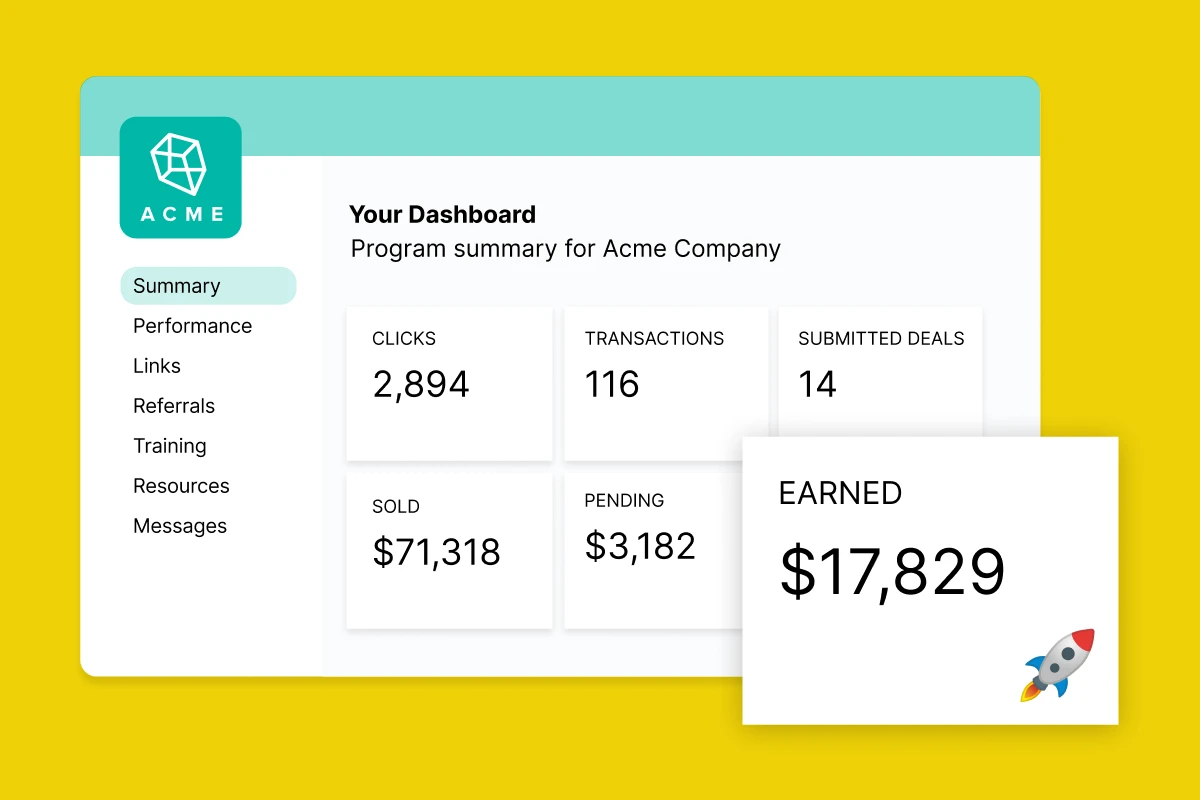1200x800 pixels.
Task: Go to the Links page
Action: click(x=157, y=366)
